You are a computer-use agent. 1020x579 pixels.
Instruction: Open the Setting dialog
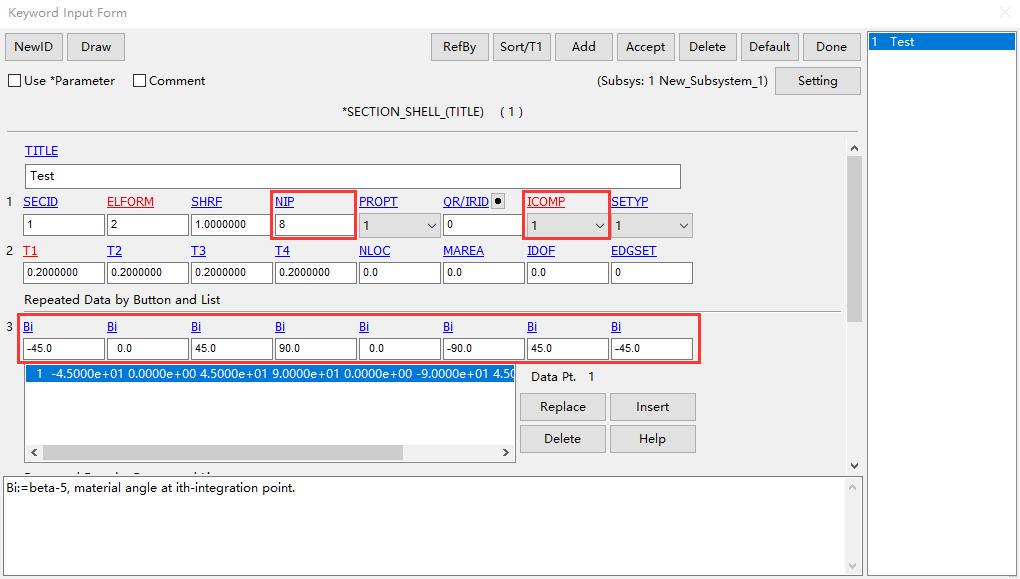[817, 81]
